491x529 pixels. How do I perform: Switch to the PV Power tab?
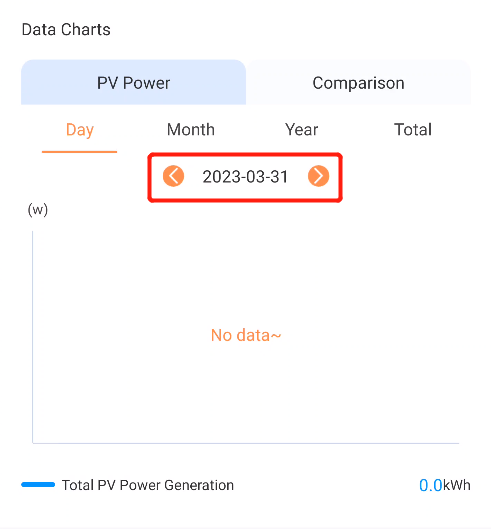(133, 82)
